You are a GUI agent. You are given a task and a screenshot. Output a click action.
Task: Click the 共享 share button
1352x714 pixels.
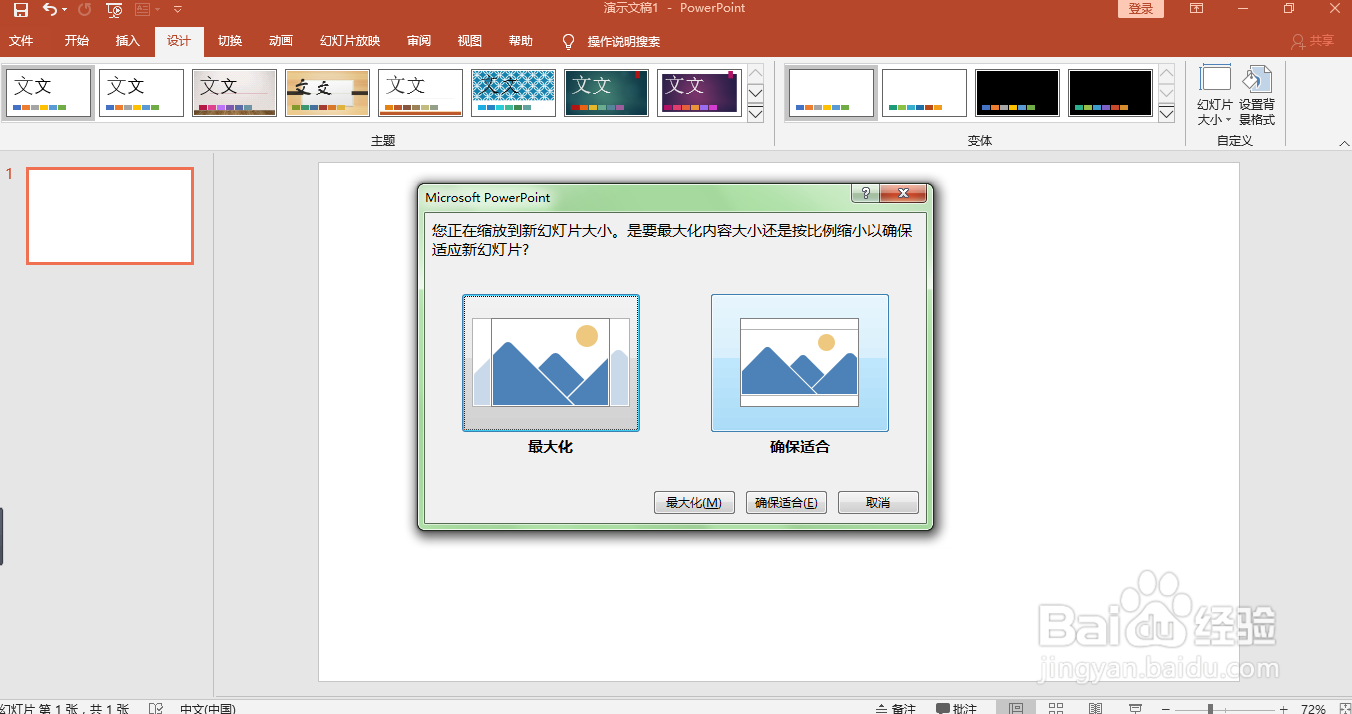tap(1313, 41)
